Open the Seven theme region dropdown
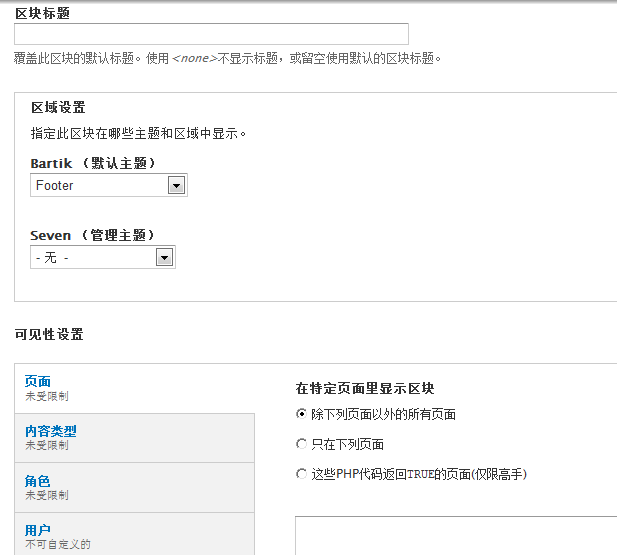This screenshot has width=617, height=555. tap(103, 257)
